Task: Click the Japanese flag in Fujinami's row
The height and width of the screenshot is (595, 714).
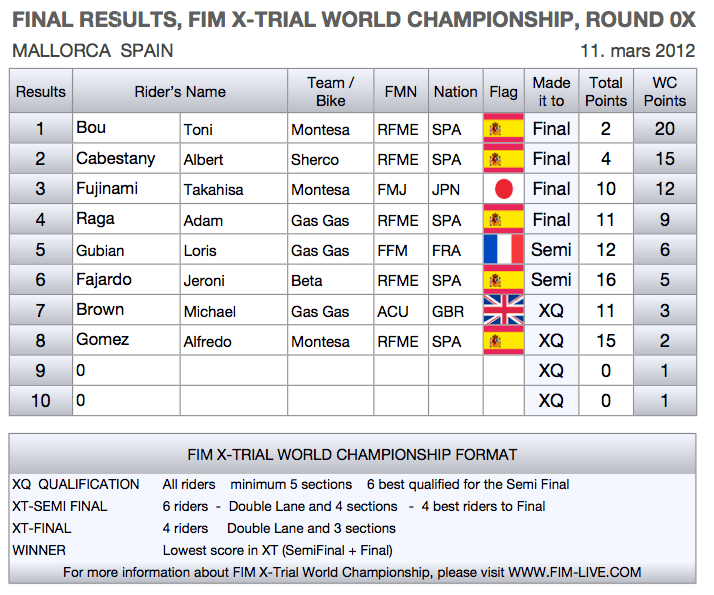Action: 503,188
